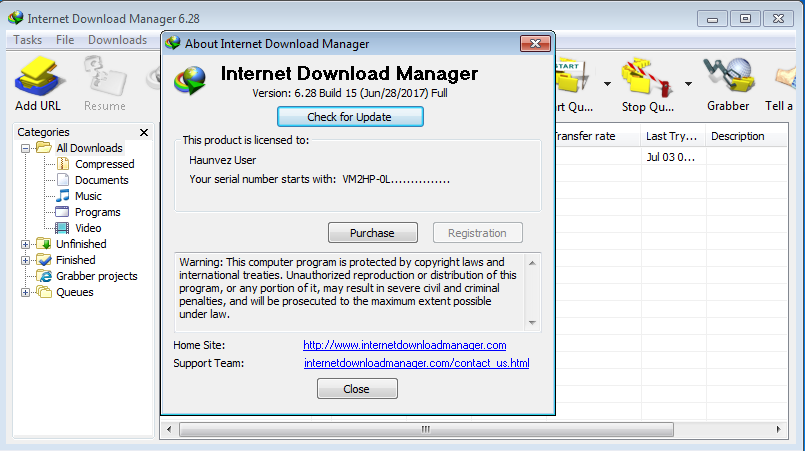Collapse the All Downloads tree node

[x=25, y=148]
